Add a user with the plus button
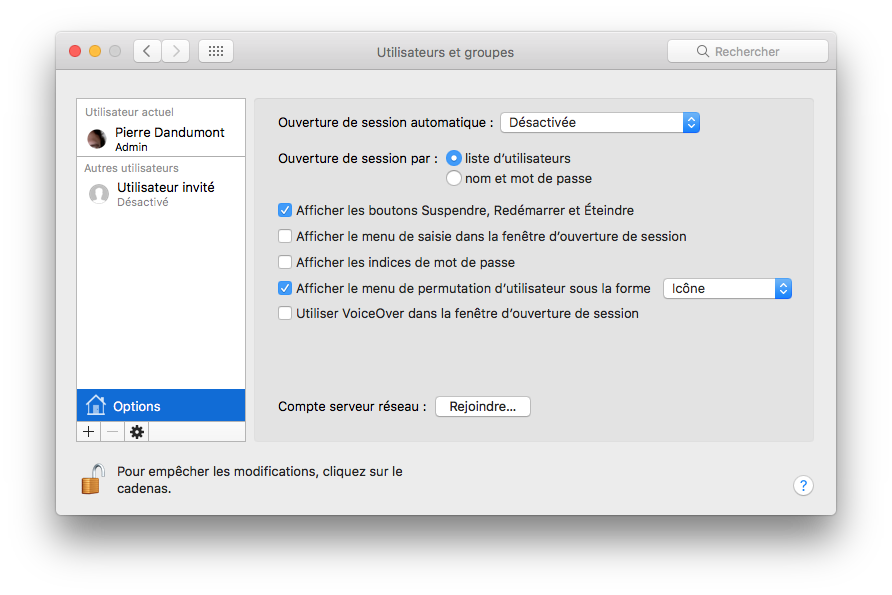892x595 pixels. pyautogui.click(x=89, y=432)
